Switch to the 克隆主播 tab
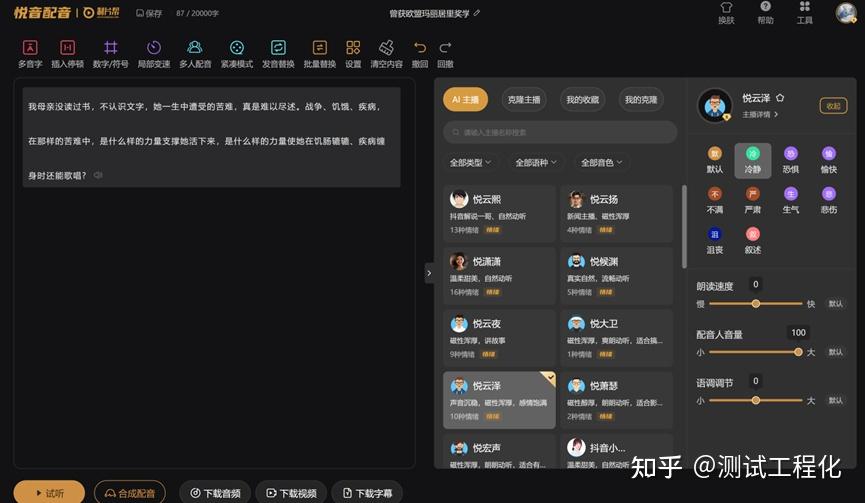 (x=524, y=100)
